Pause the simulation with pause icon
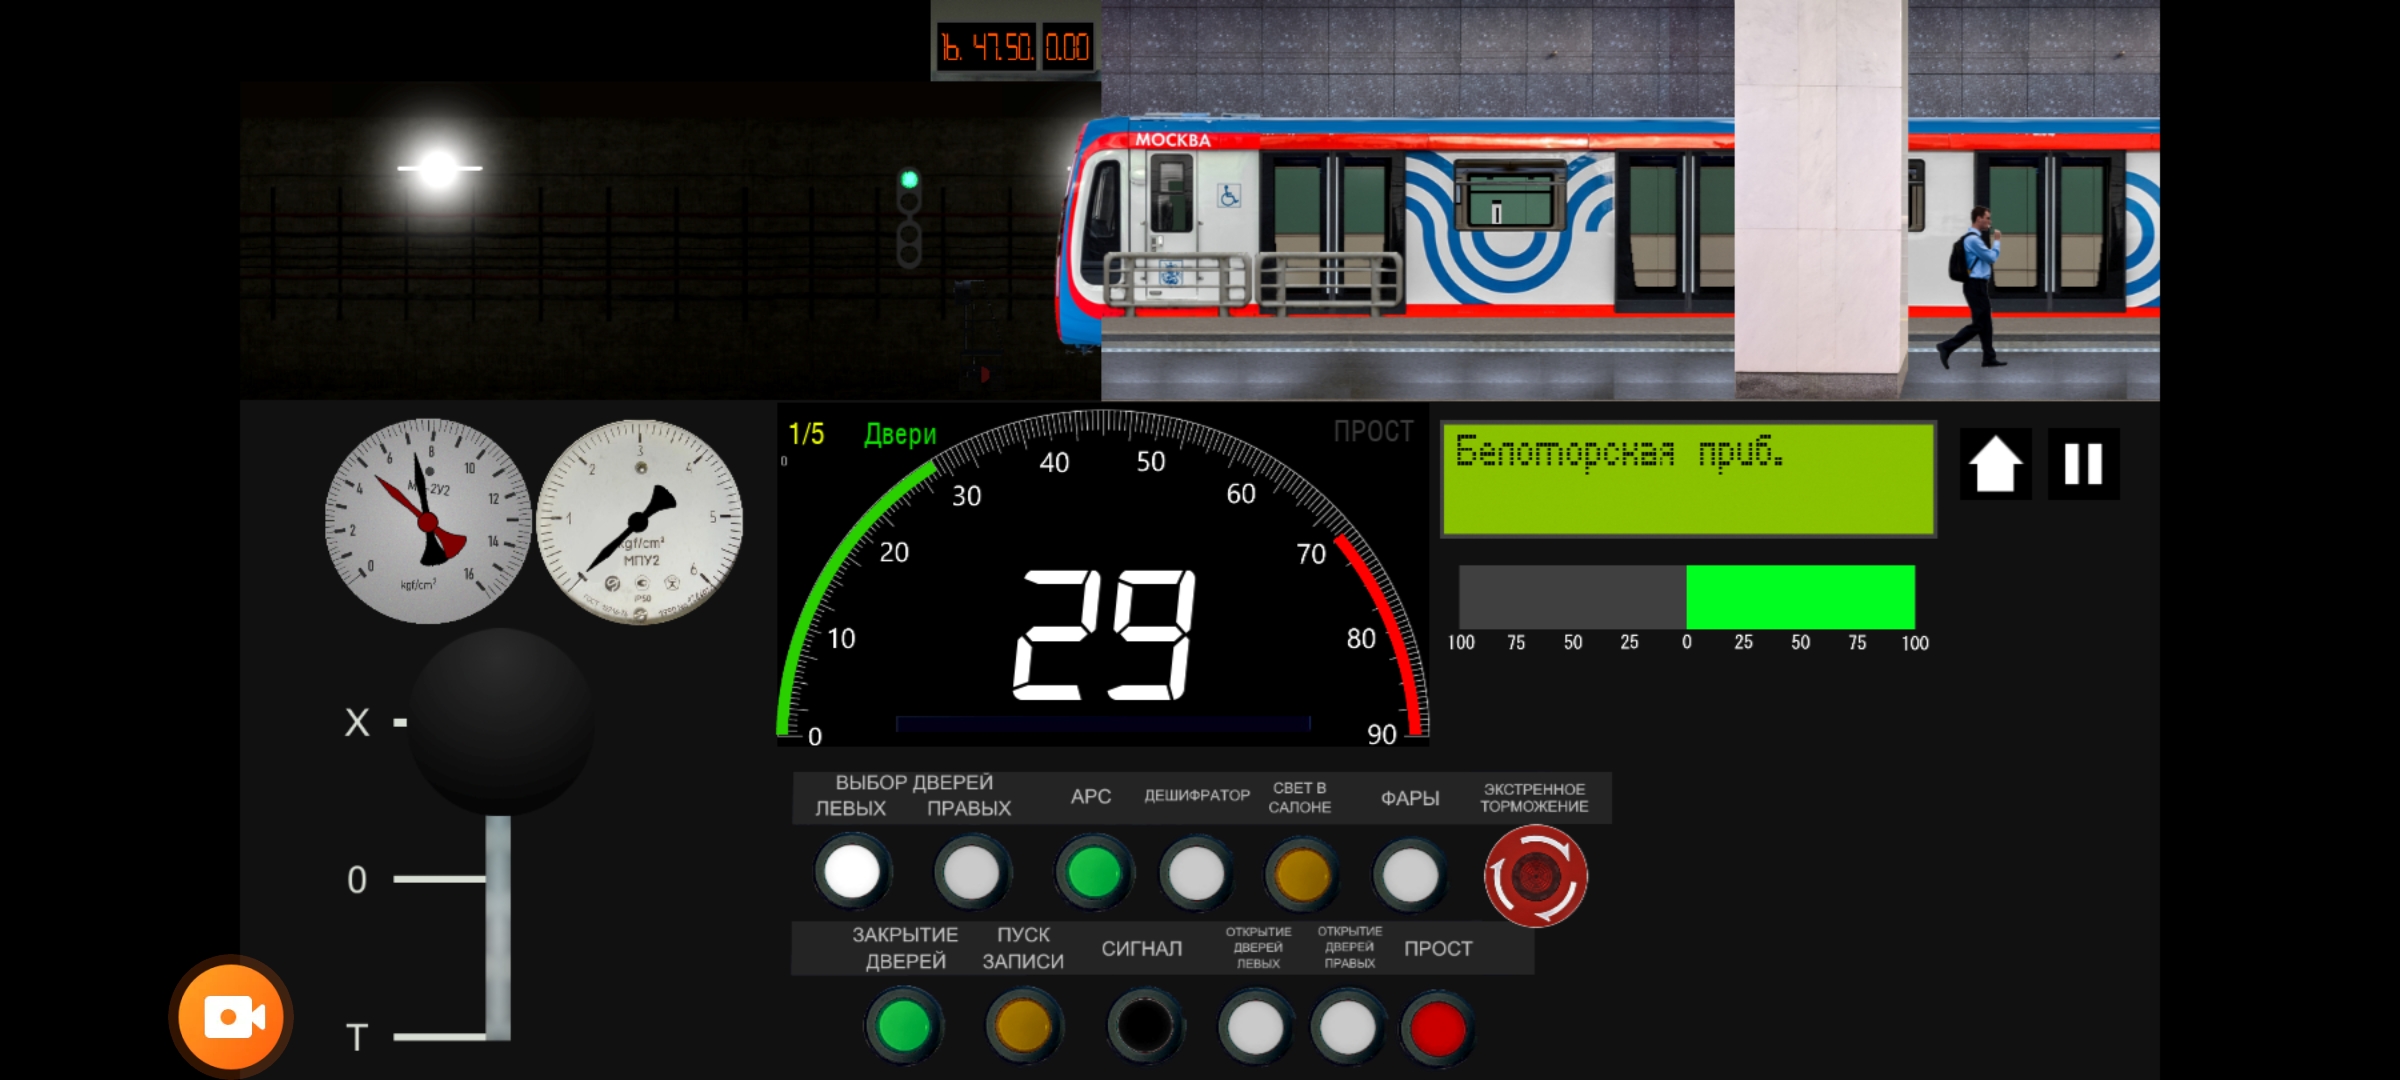 tap(2083, 464)
